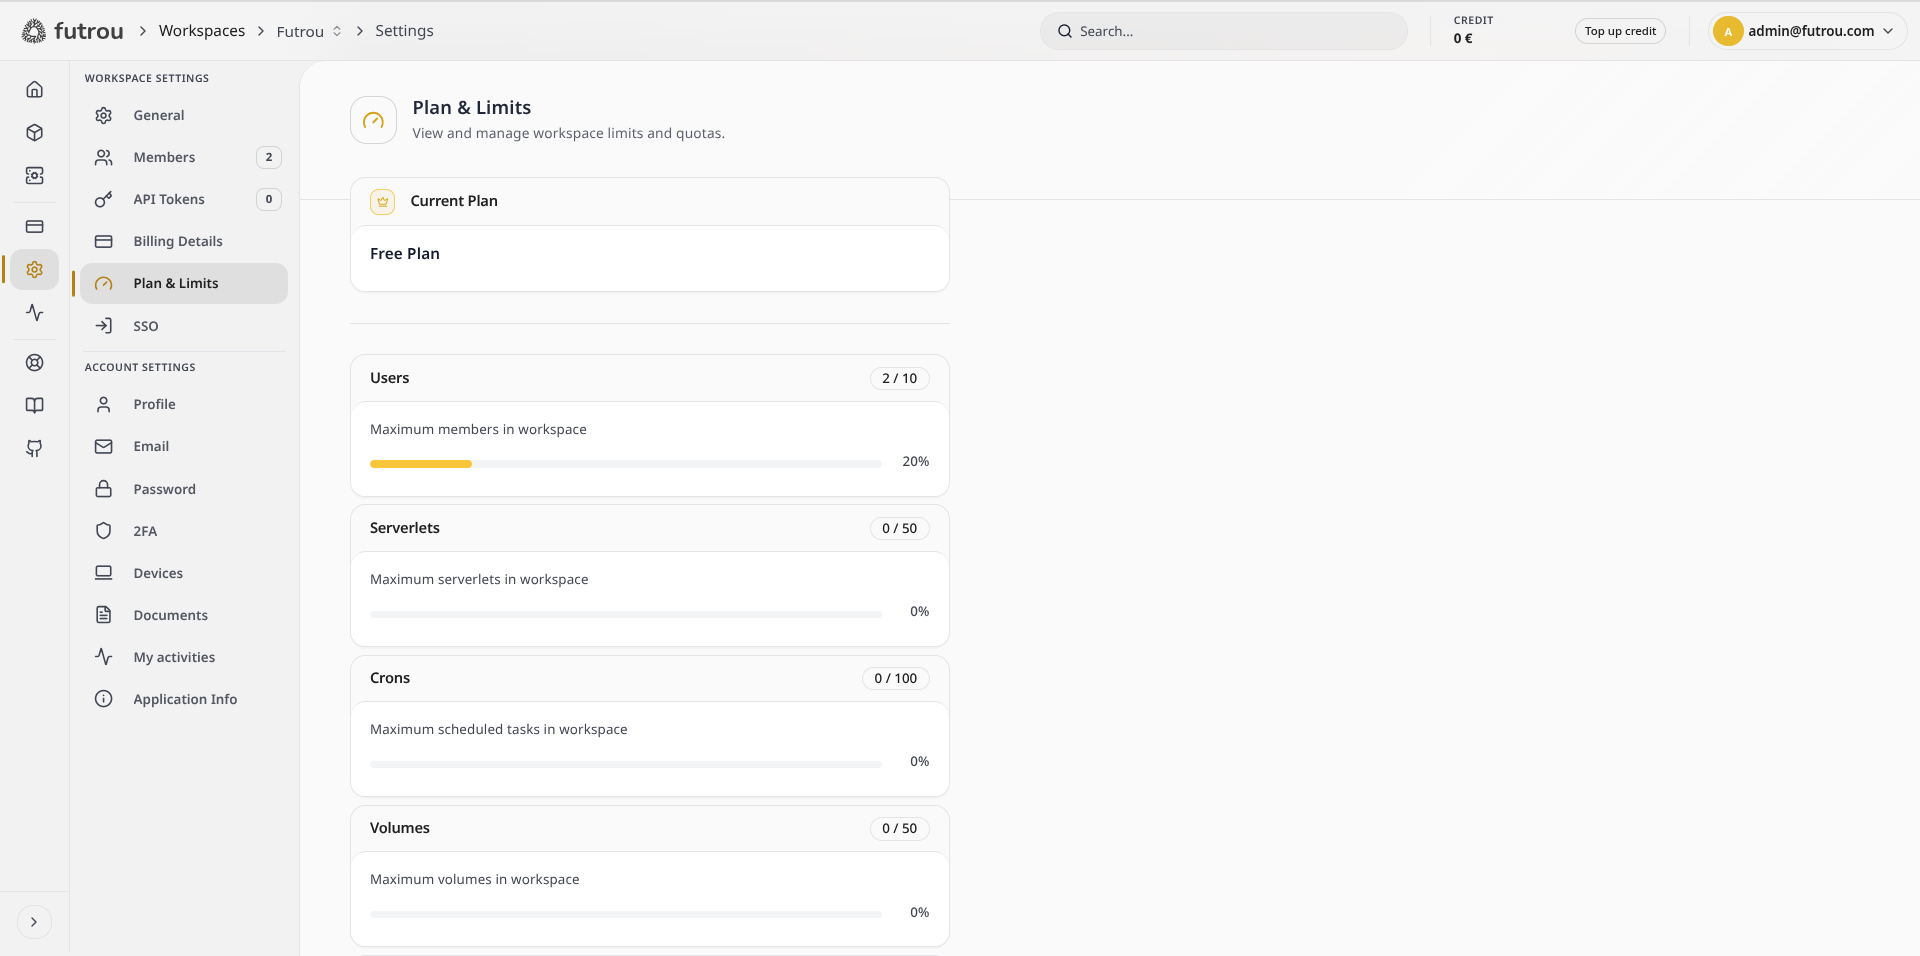1920x956 pixels.
Task: Click the Workspaces breadcrumb link
Action: [202, 31]
